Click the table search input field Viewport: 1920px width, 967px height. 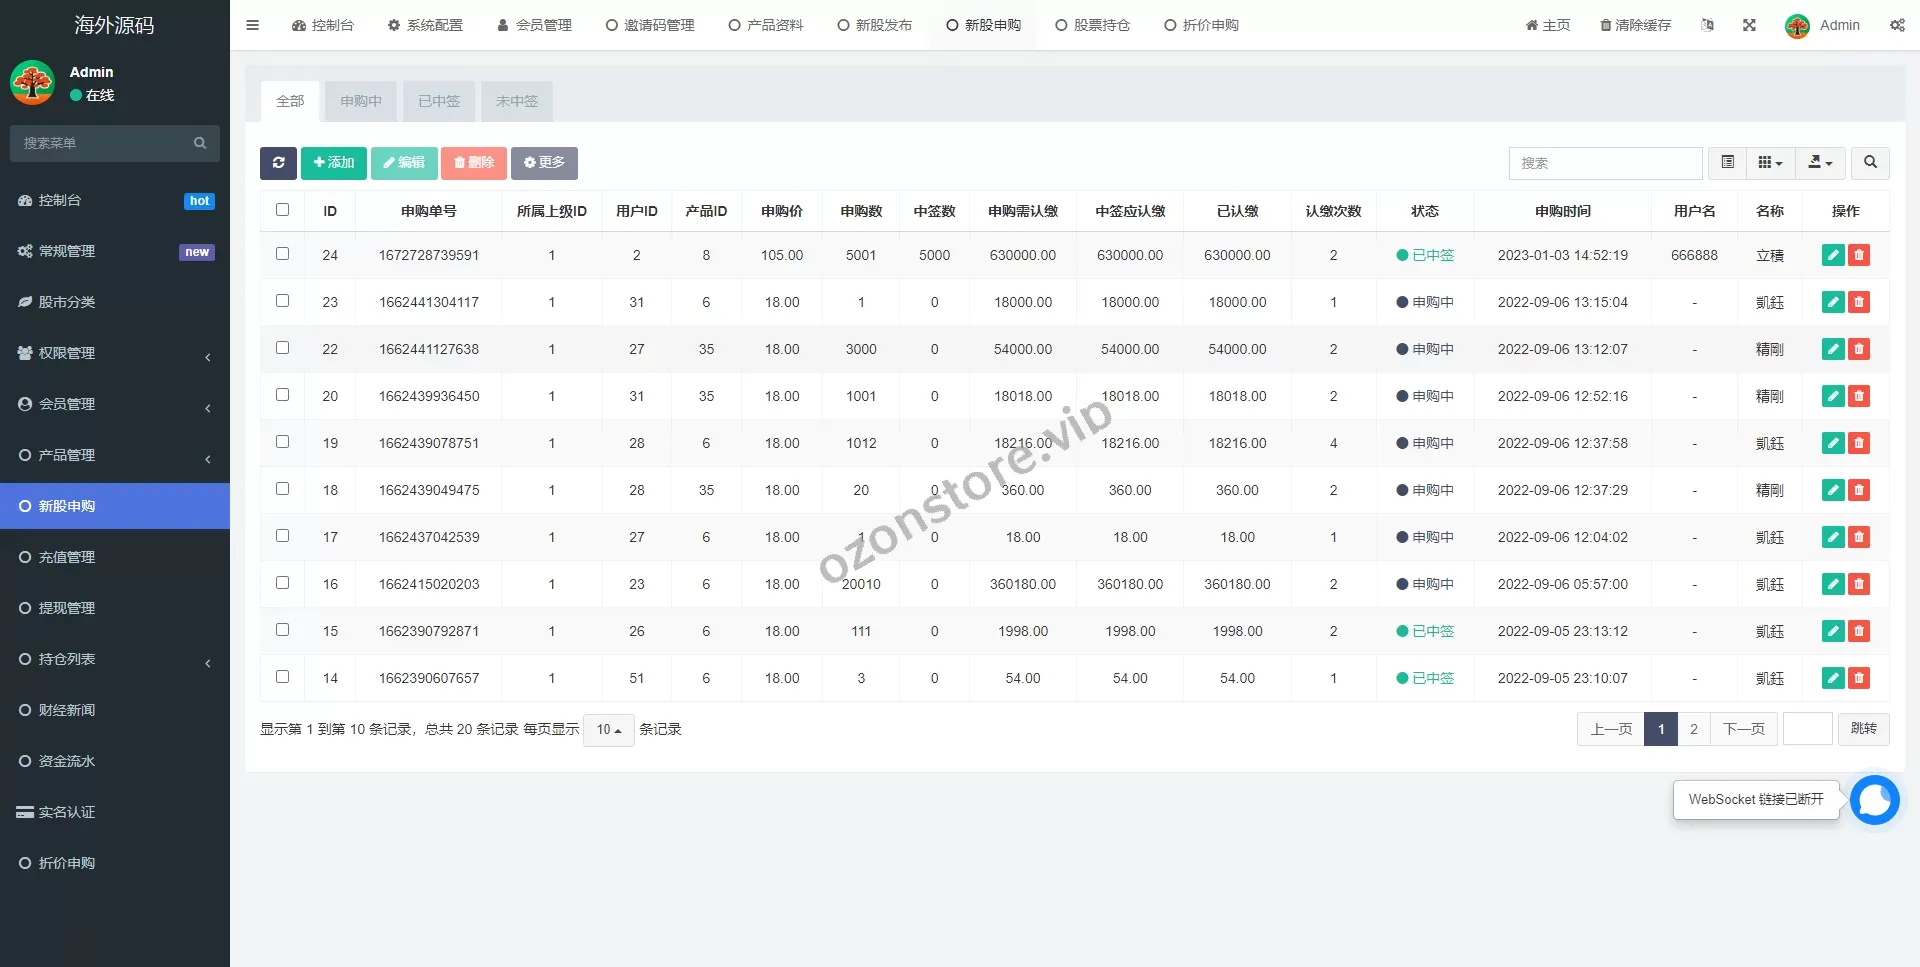(x=1605, y=163)
